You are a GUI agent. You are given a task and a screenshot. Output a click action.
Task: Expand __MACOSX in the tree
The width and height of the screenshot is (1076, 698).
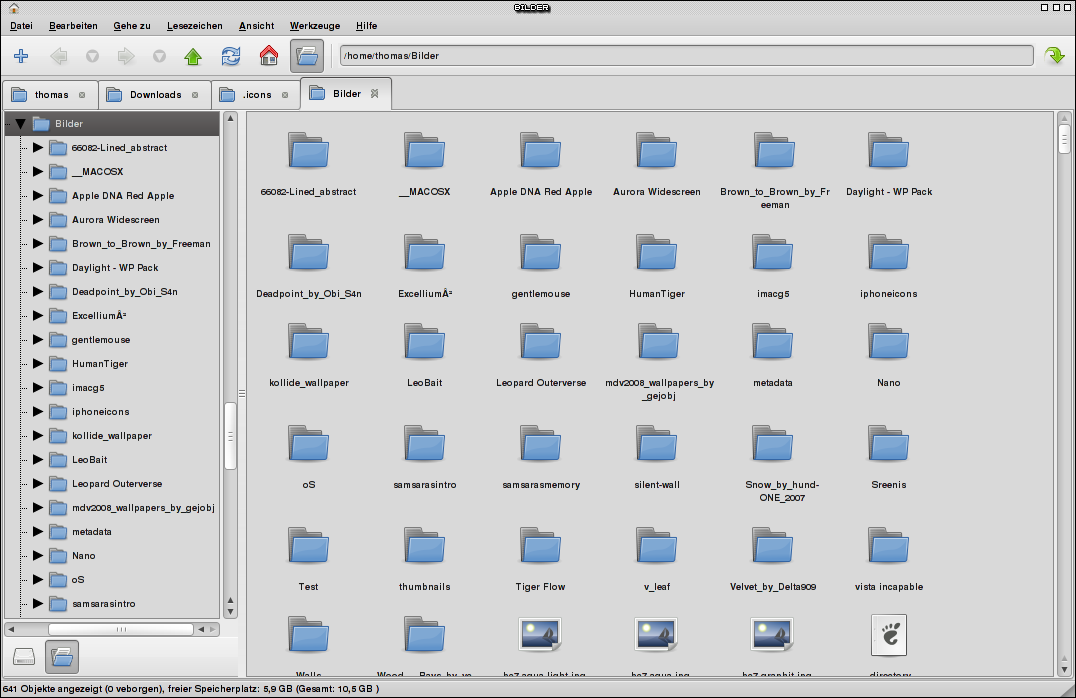pos(38,172)
